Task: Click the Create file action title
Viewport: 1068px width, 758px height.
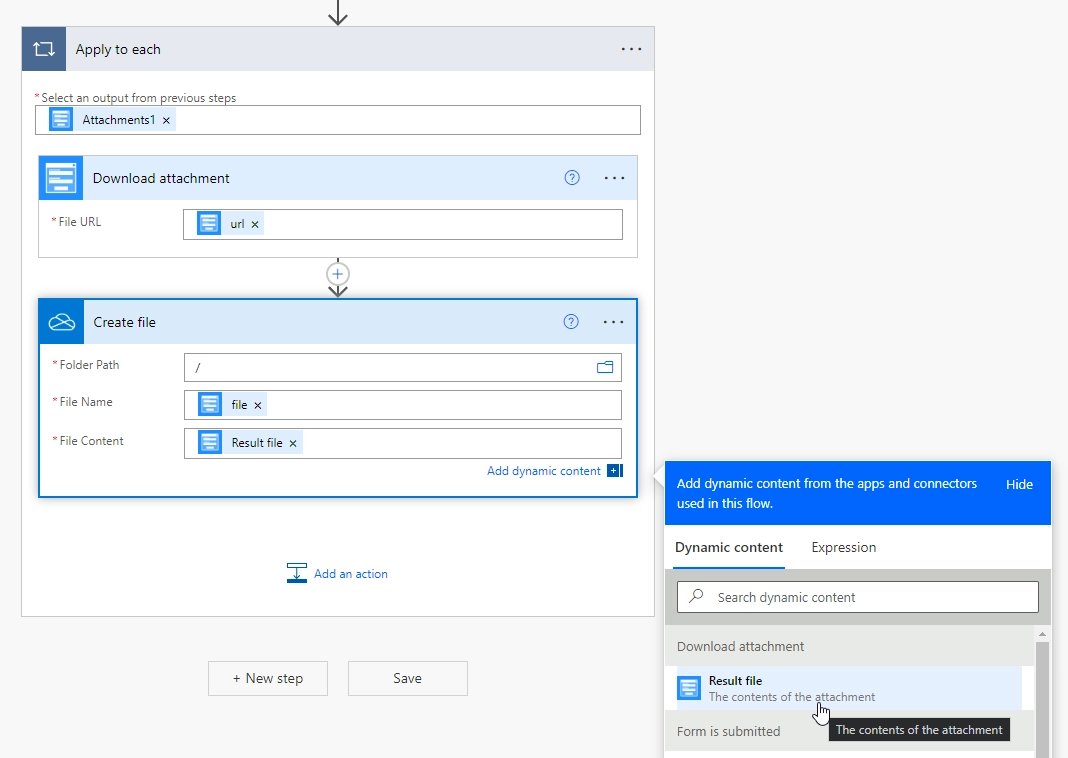Action: (x=125, y=322)
